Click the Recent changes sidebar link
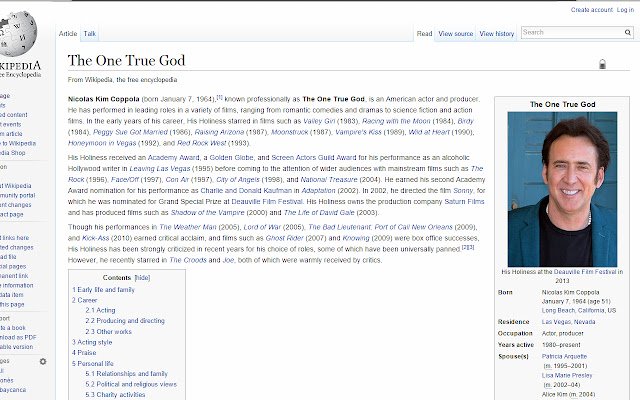Viewport: 640px width, 400px height. pyautogui.click(x=16, y=205)
